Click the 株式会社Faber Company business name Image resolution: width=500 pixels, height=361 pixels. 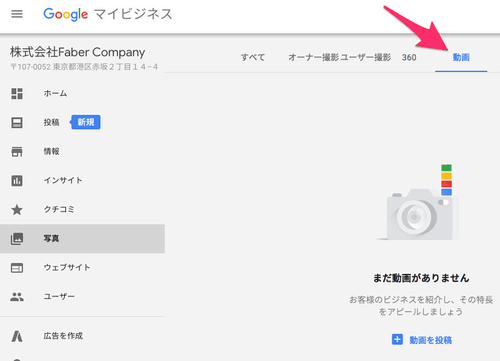tap(77, 52)
